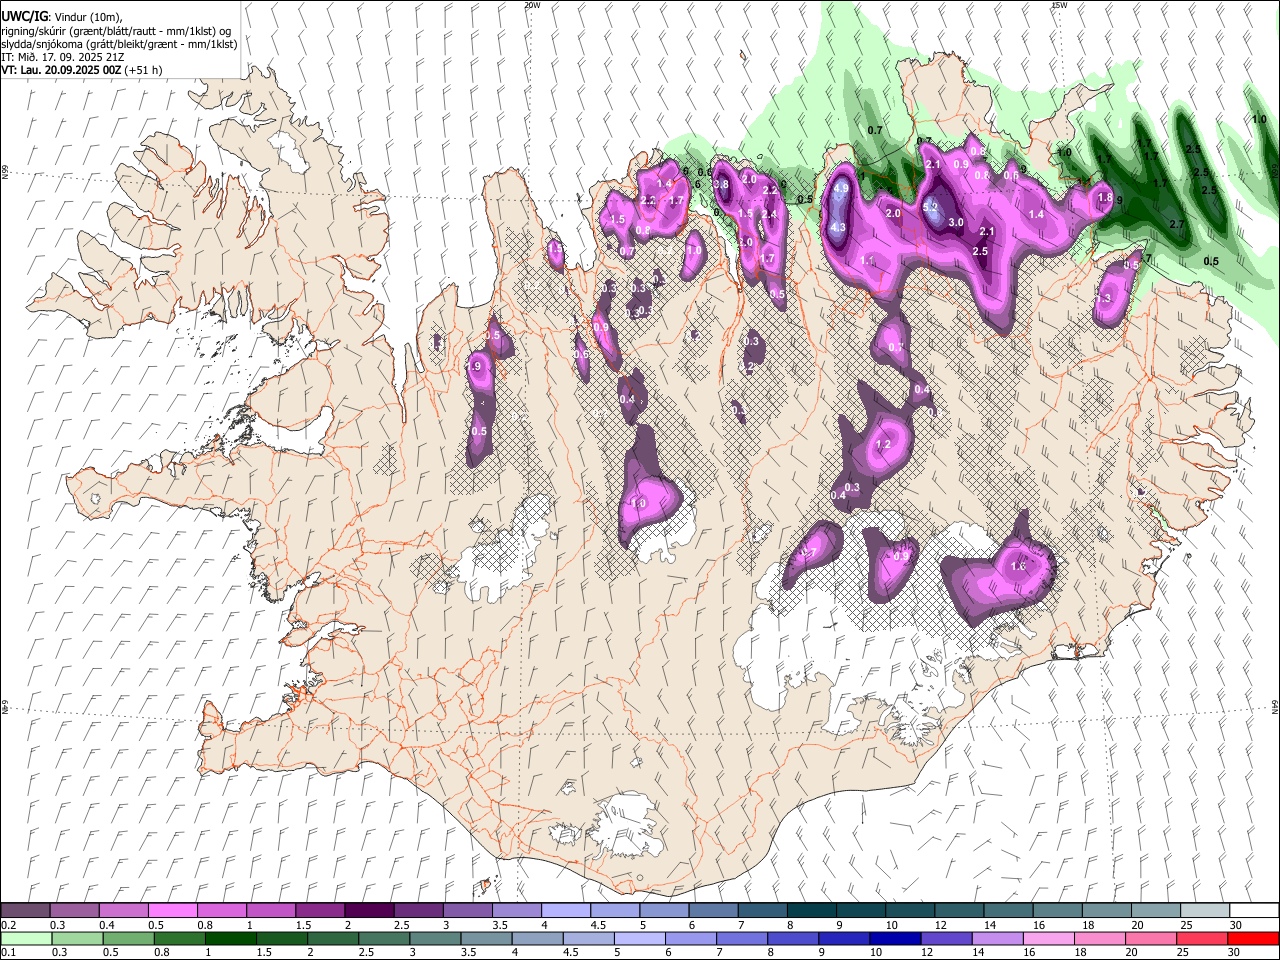This screenshot has width=1280, height=960.
Task: Select the light pink 16–18 rain legend swatch
Action: 1048,939
